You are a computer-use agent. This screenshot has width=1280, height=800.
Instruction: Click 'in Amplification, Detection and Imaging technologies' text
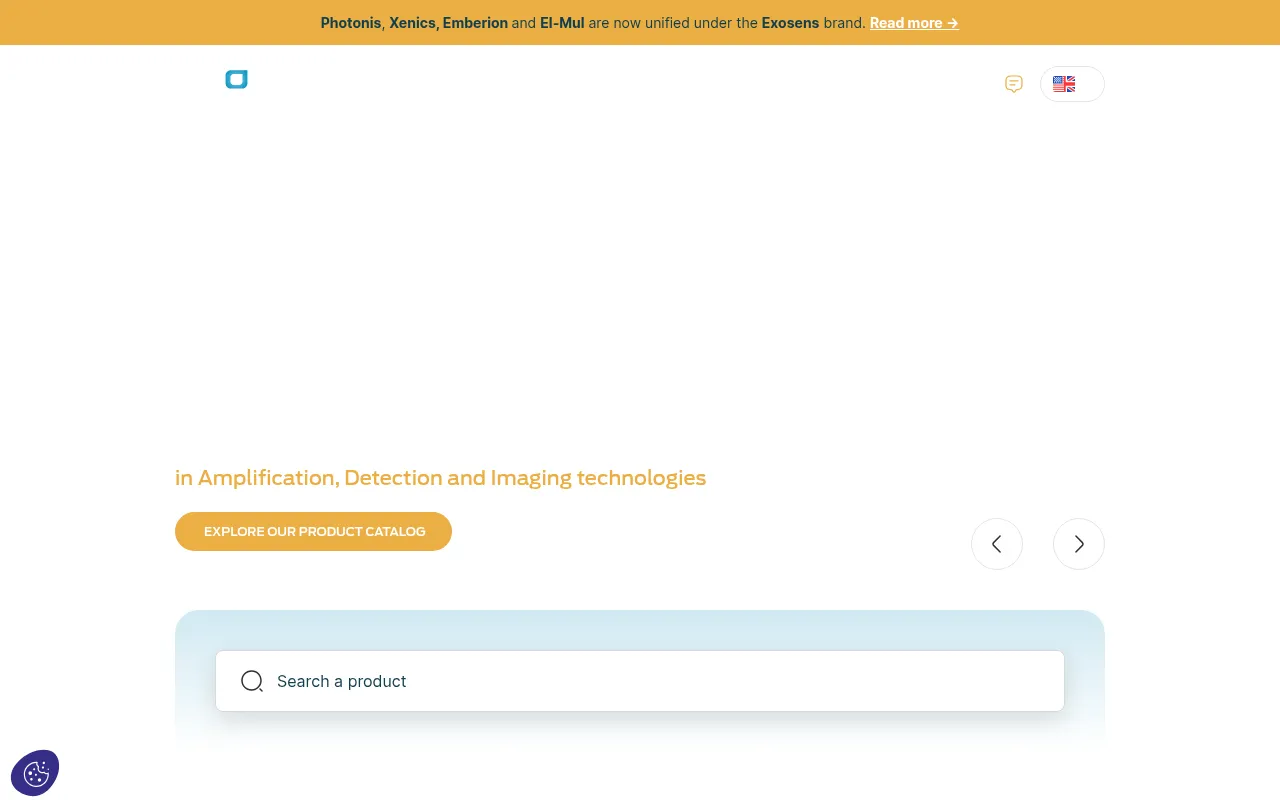tap(440, 478)
